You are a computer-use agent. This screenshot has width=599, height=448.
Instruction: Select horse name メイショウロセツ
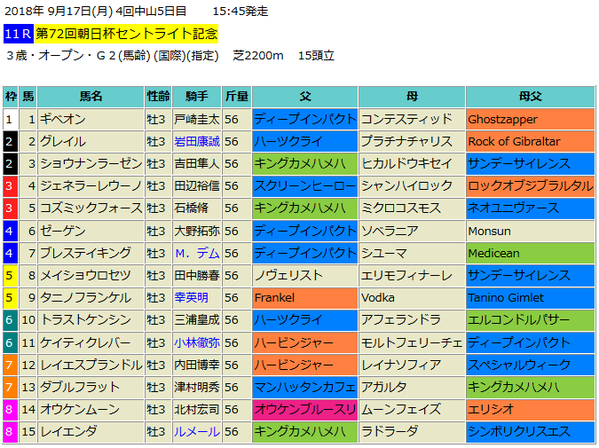pyautogui.click(x=86, y=275)
